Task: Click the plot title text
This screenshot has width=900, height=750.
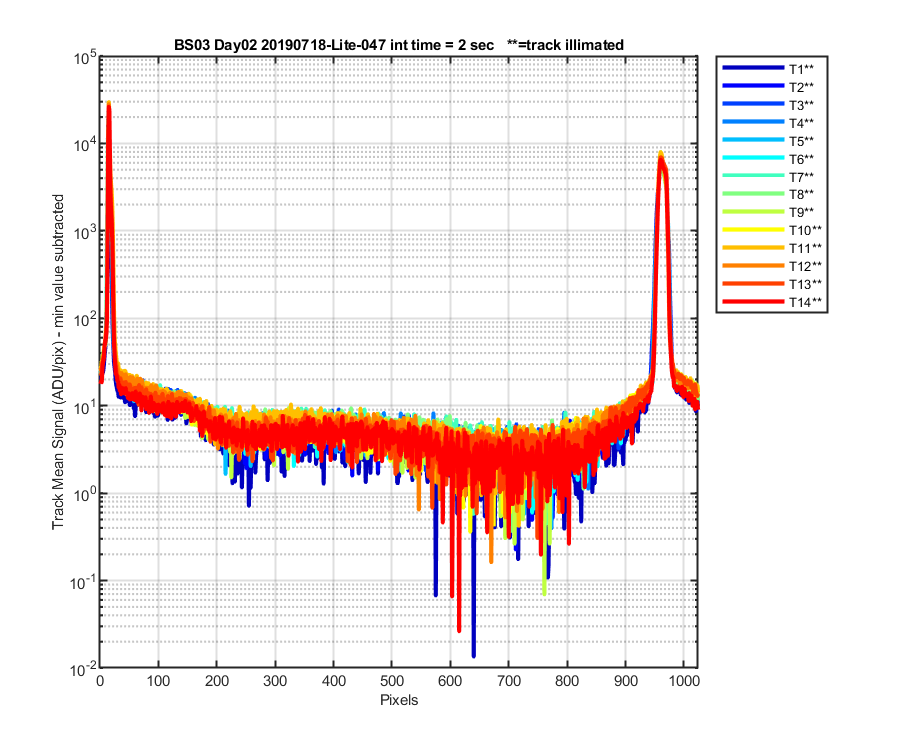Action: click(x=399, y=45)
